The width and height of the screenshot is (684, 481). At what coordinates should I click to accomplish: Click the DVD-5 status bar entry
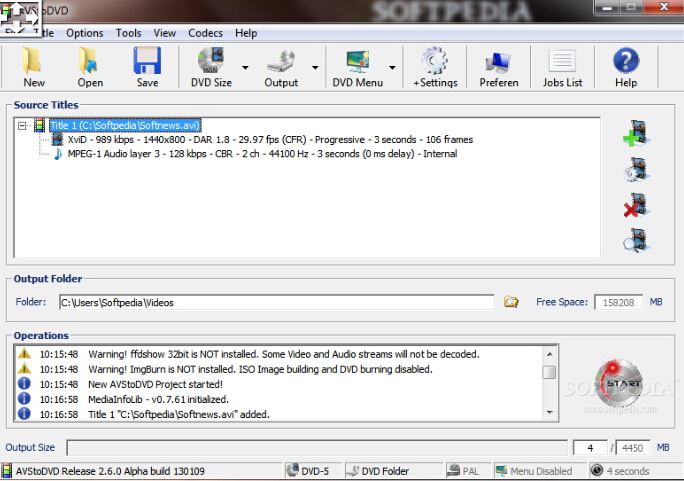[308, 471]
